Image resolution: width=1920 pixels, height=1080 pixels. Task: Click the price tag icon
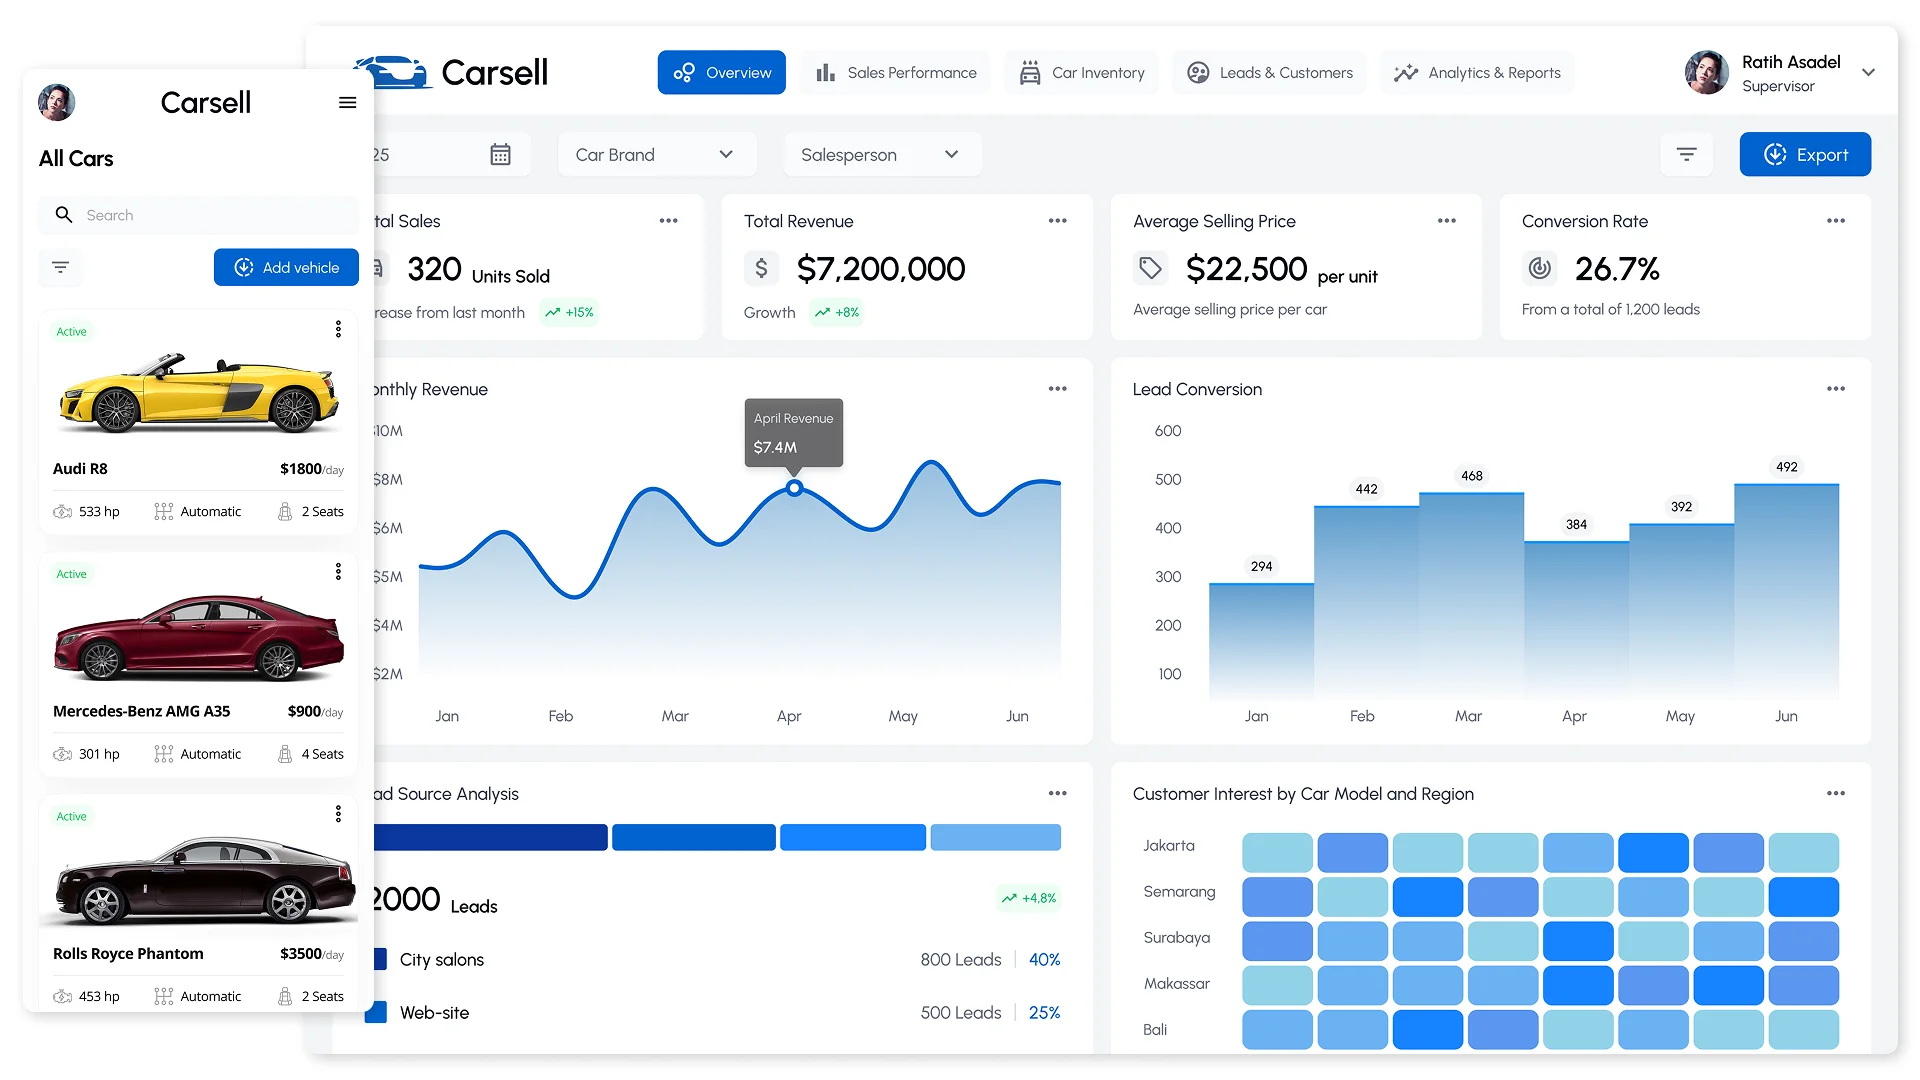(x=1150, y=268)
